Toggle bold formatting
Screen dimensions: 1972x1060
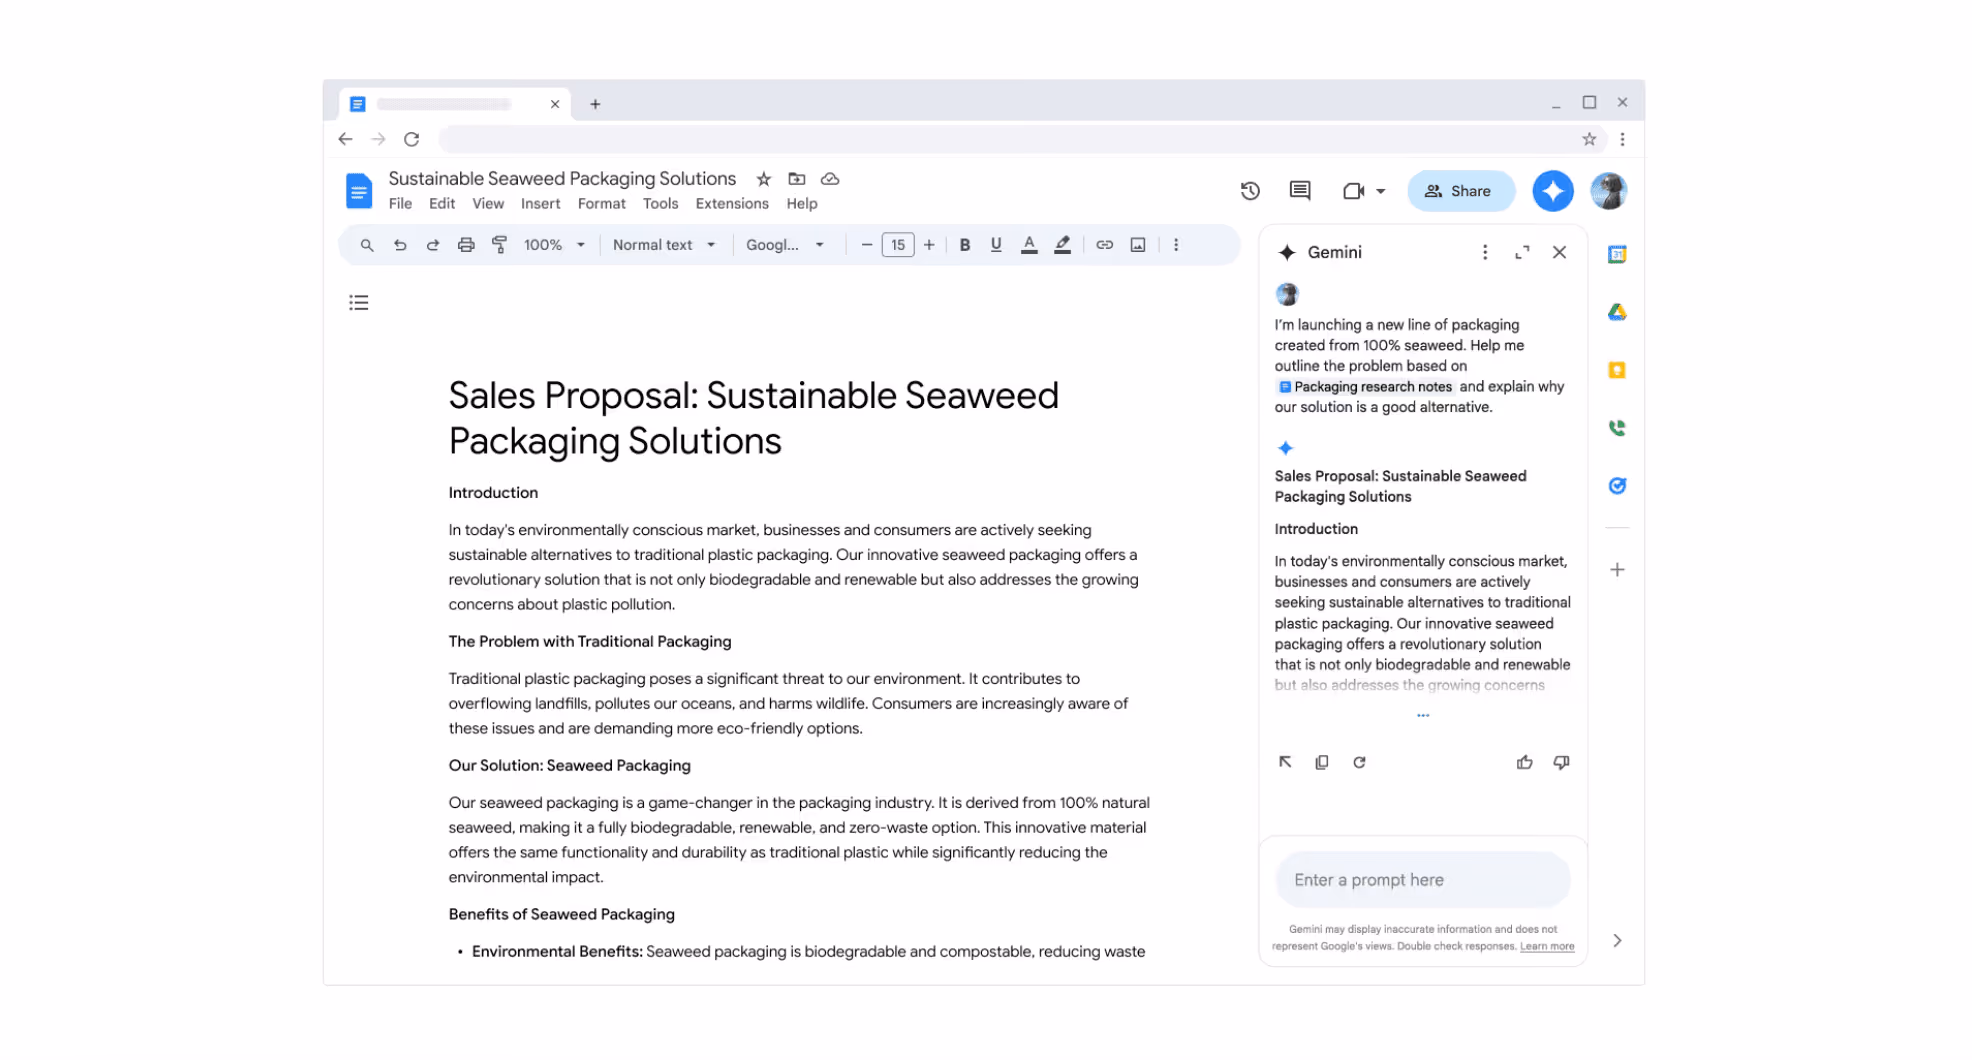coord(965,245)
